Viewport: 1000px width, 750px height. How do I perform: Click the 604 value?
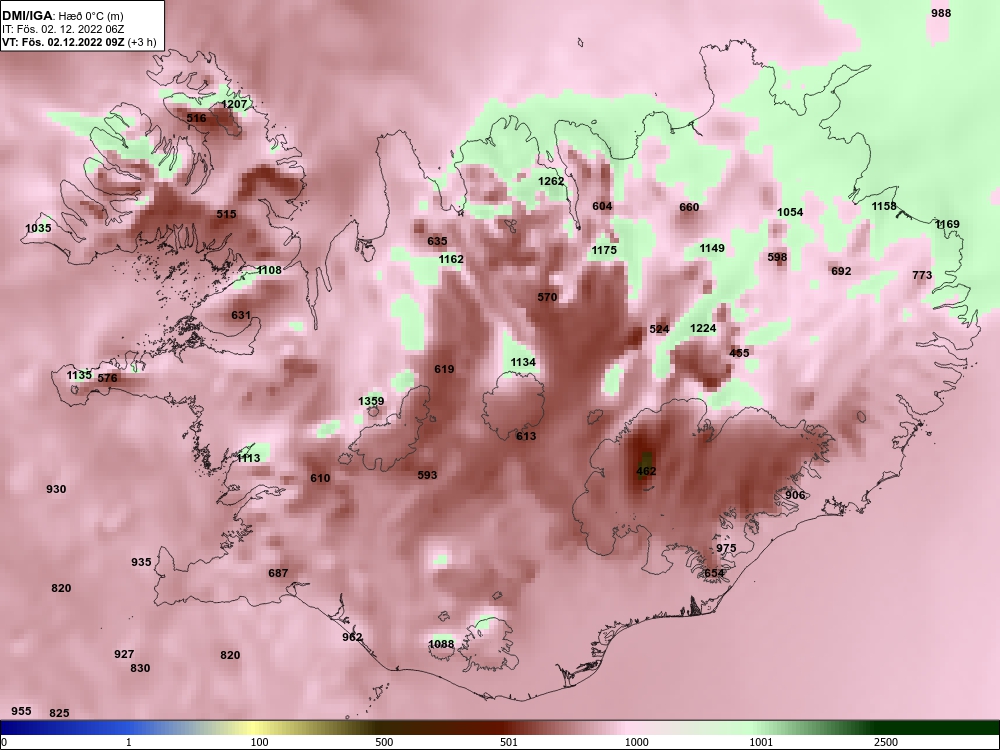click(602, 206)
